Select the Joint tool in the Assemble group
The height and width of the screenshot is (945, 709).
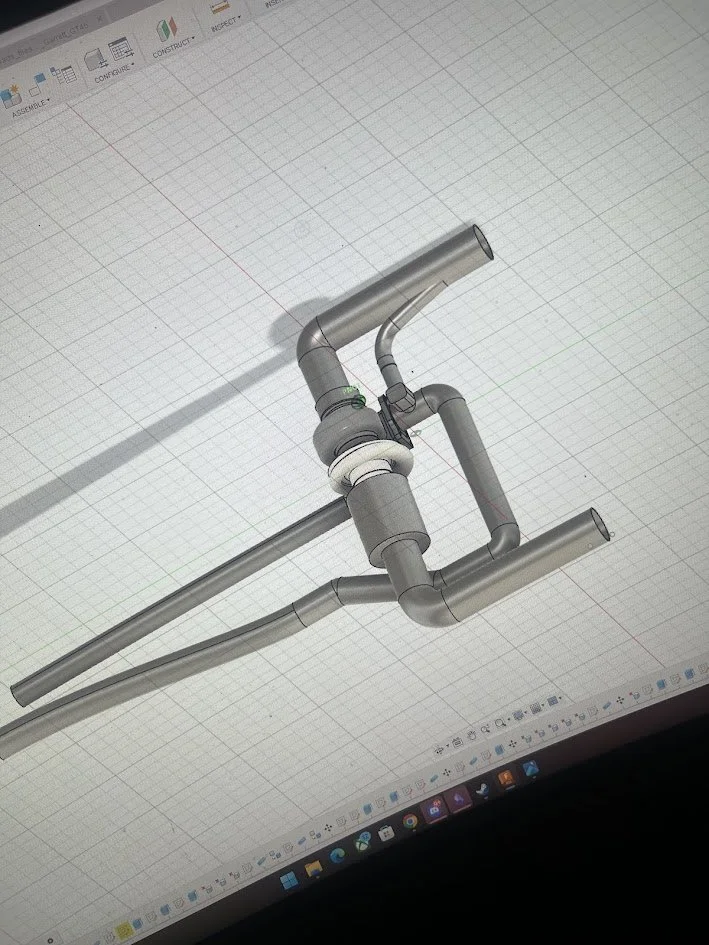tap(36, 84)
